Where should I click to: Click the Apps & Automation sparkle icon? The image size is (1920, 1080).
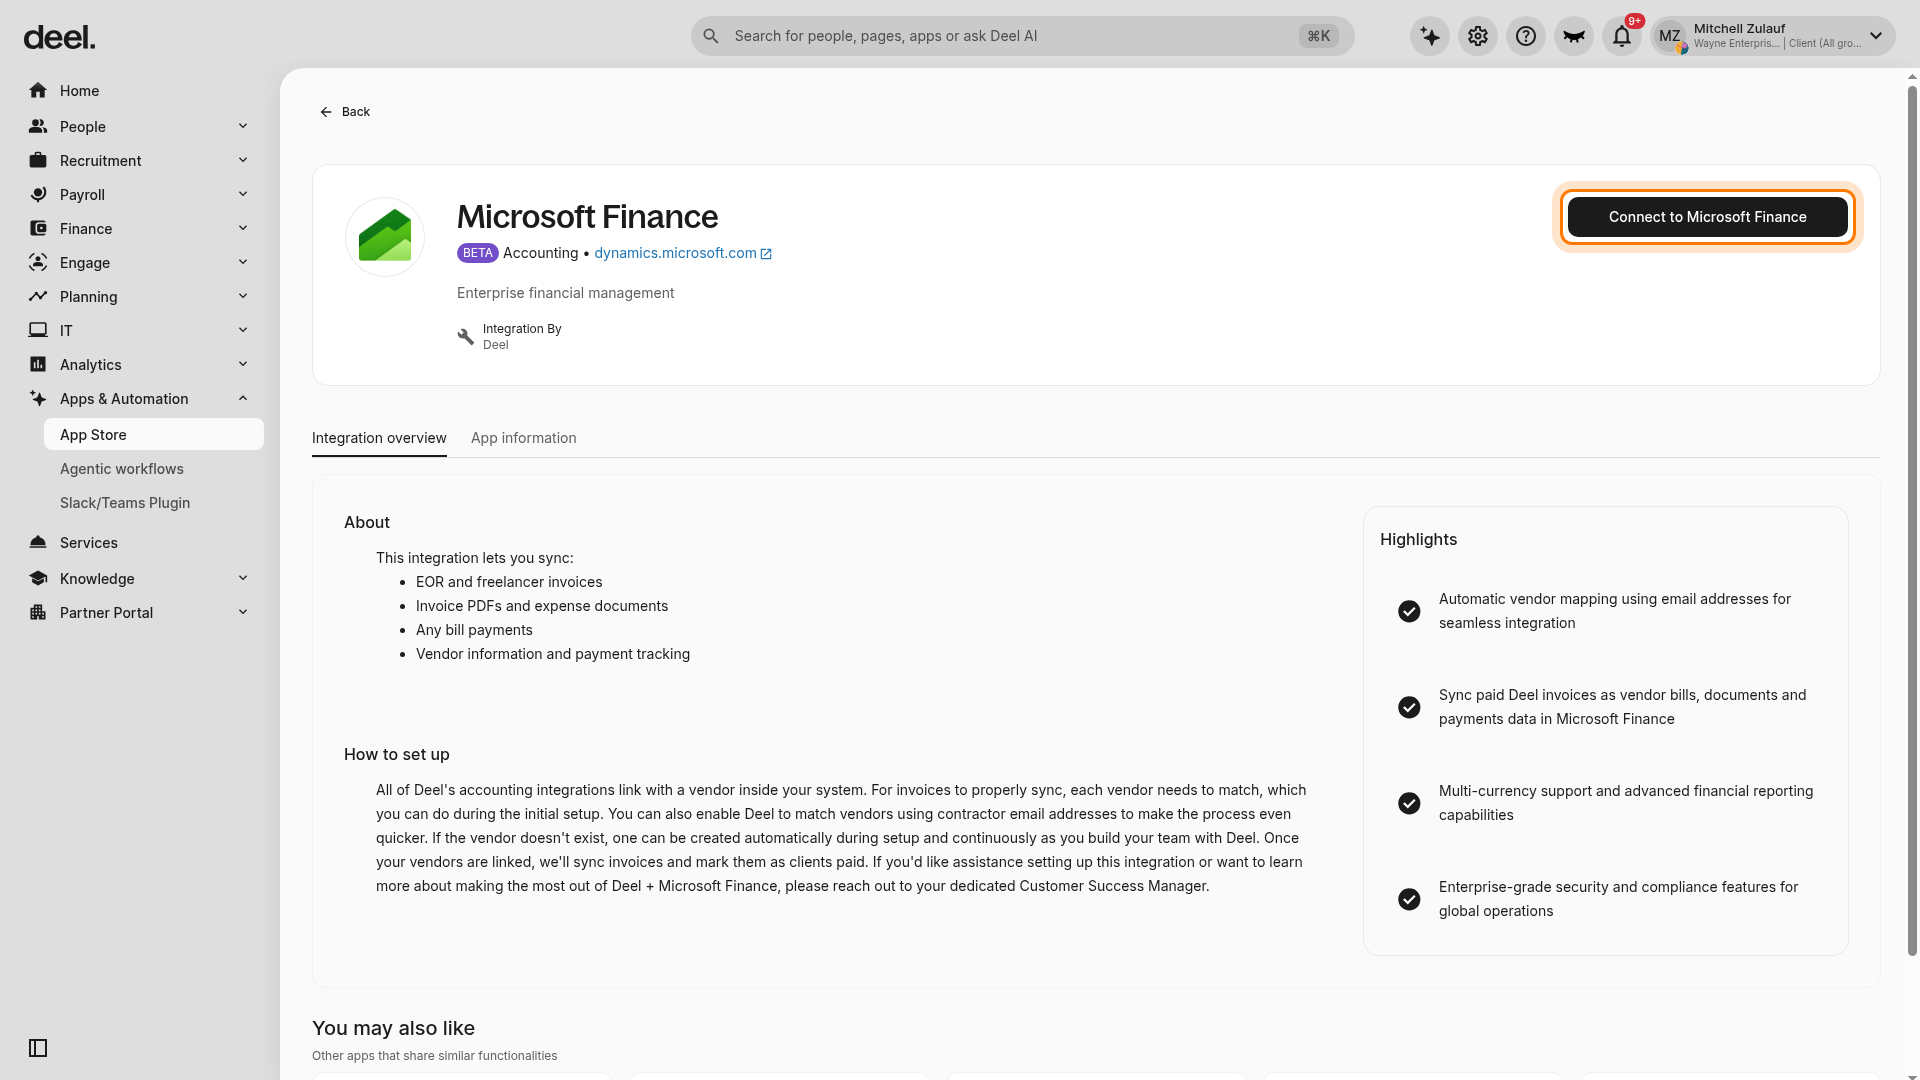coord(38,399)
